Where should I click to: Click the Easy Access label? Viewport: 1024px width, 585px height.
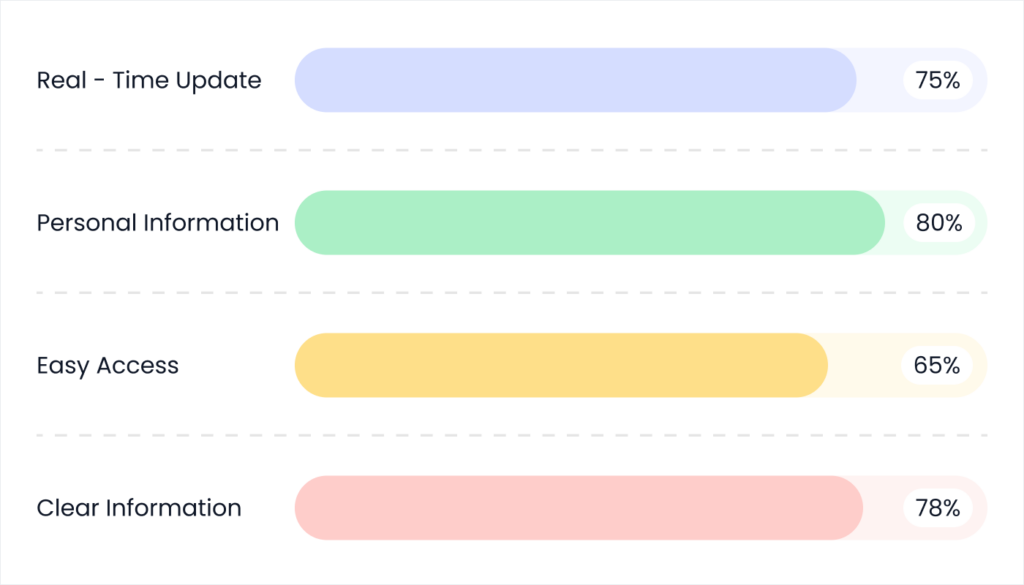click(x=108, y=365)
